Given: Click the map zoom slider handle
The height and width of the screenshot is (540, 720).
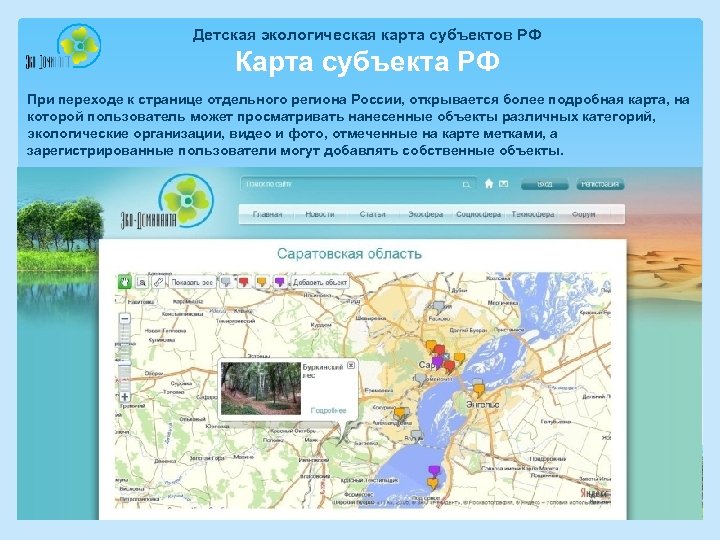Looking at the screenshot, I should pos(125,363).
